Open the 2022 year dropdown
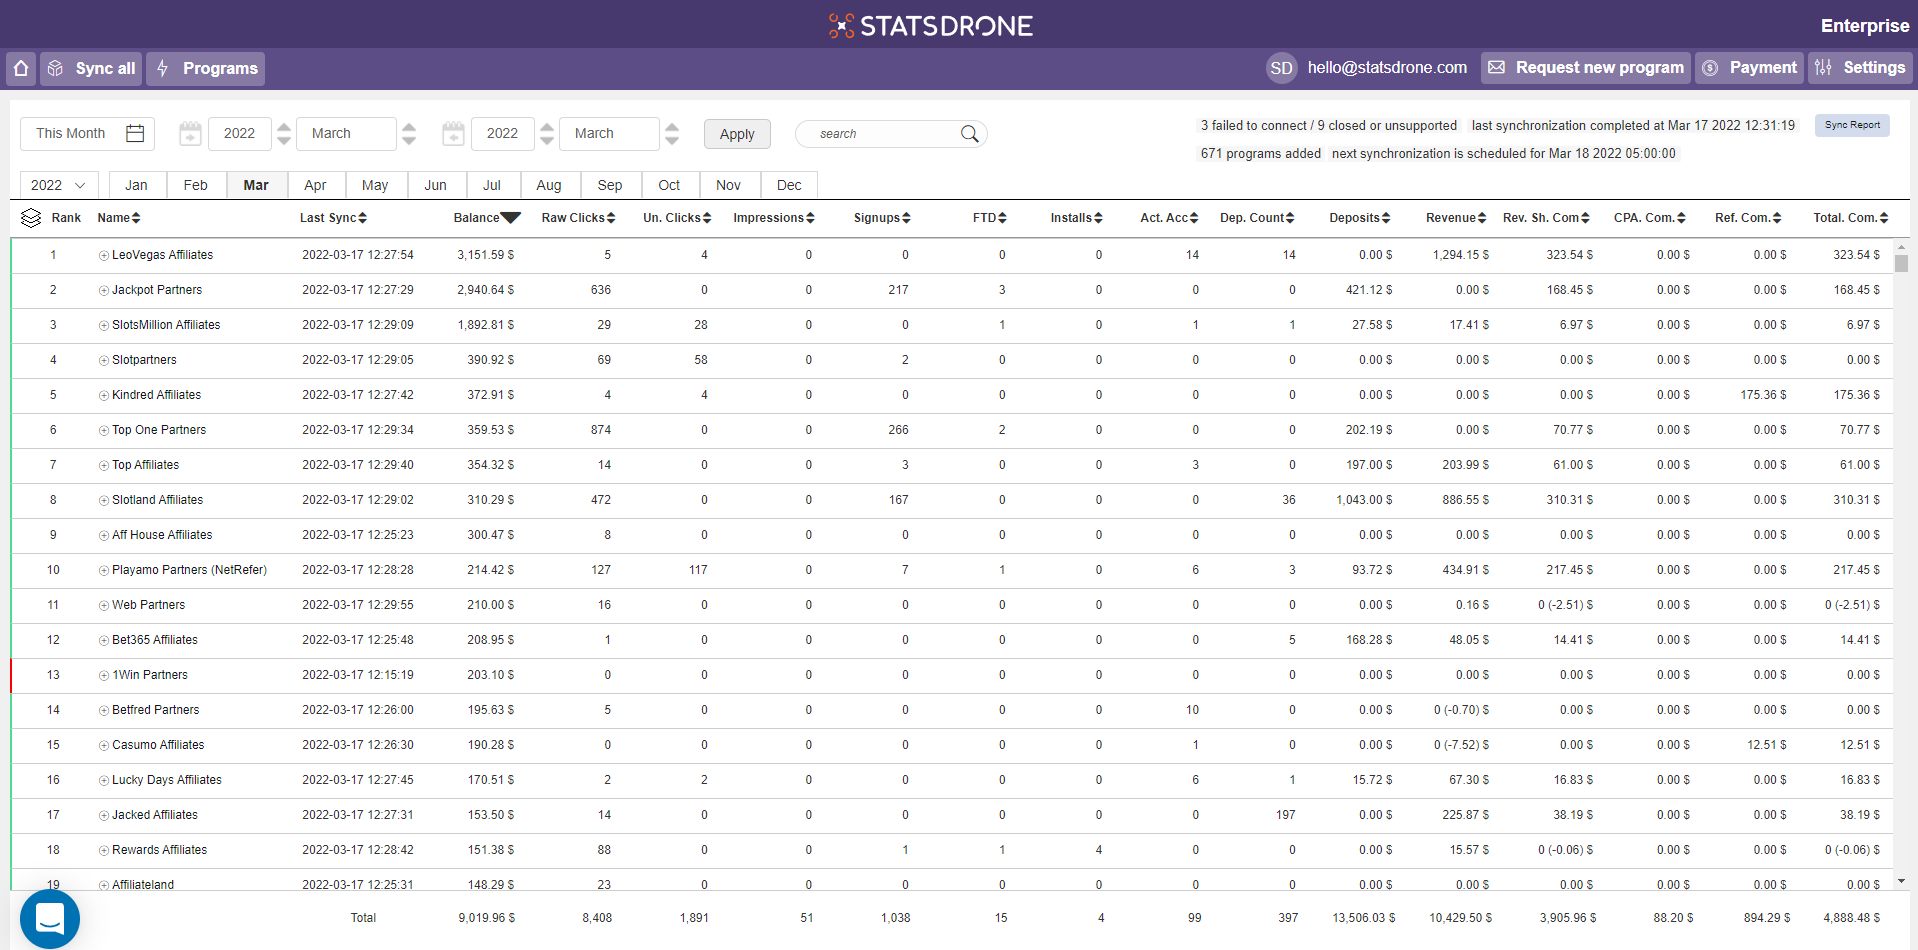Viewport: 1918px width, 950px height. click(x=59, y=185)
